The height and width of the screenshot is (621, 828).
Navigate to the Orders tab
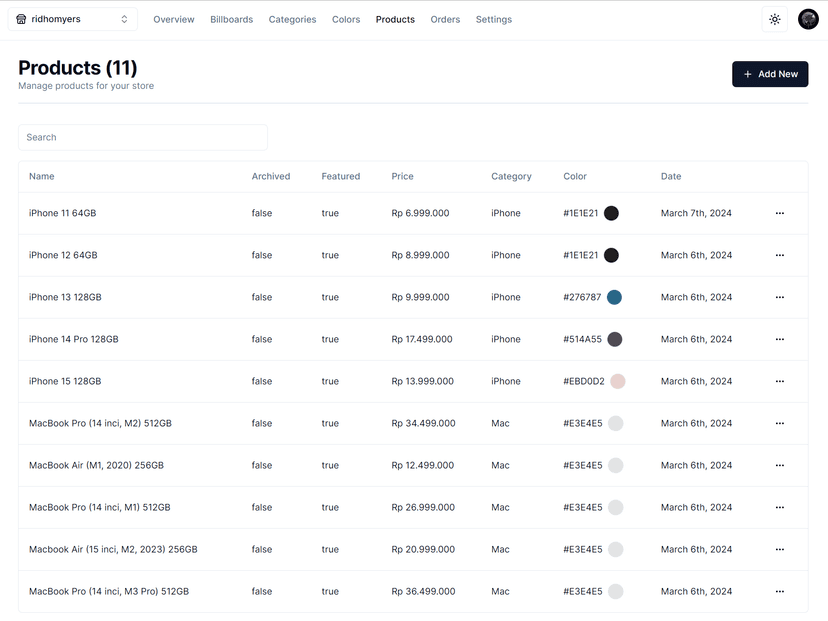(445, 20)
